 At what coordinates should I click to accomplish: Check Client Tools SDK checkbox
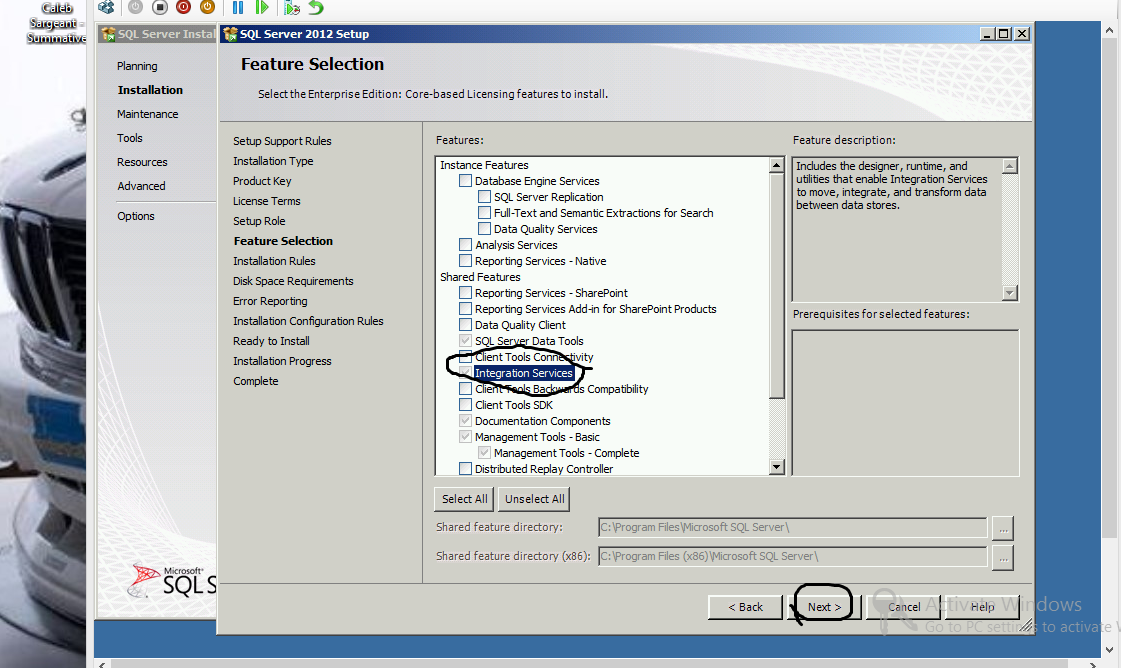465,405
